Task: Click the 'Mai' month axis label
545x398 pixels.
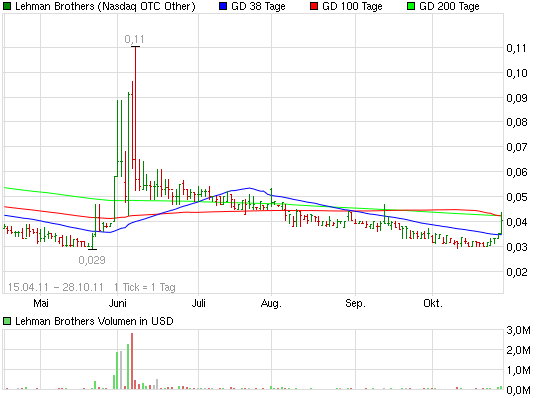Action: 41,303
